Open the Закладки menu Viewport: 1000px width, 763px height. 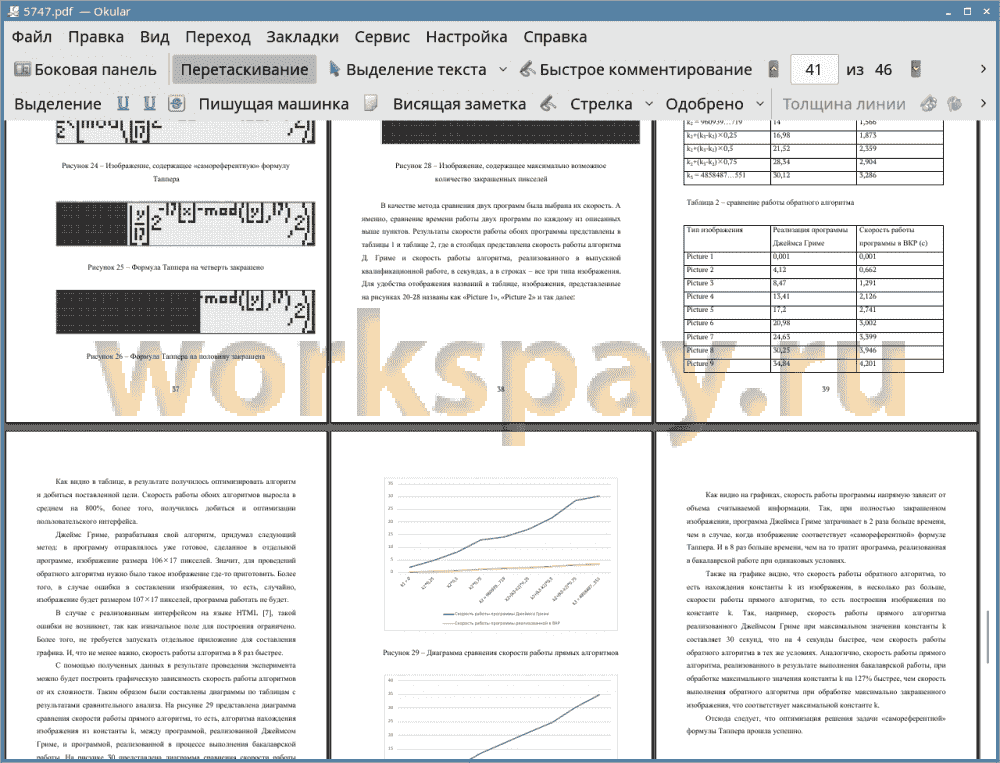pyautogui.click(x=302, y=37)
